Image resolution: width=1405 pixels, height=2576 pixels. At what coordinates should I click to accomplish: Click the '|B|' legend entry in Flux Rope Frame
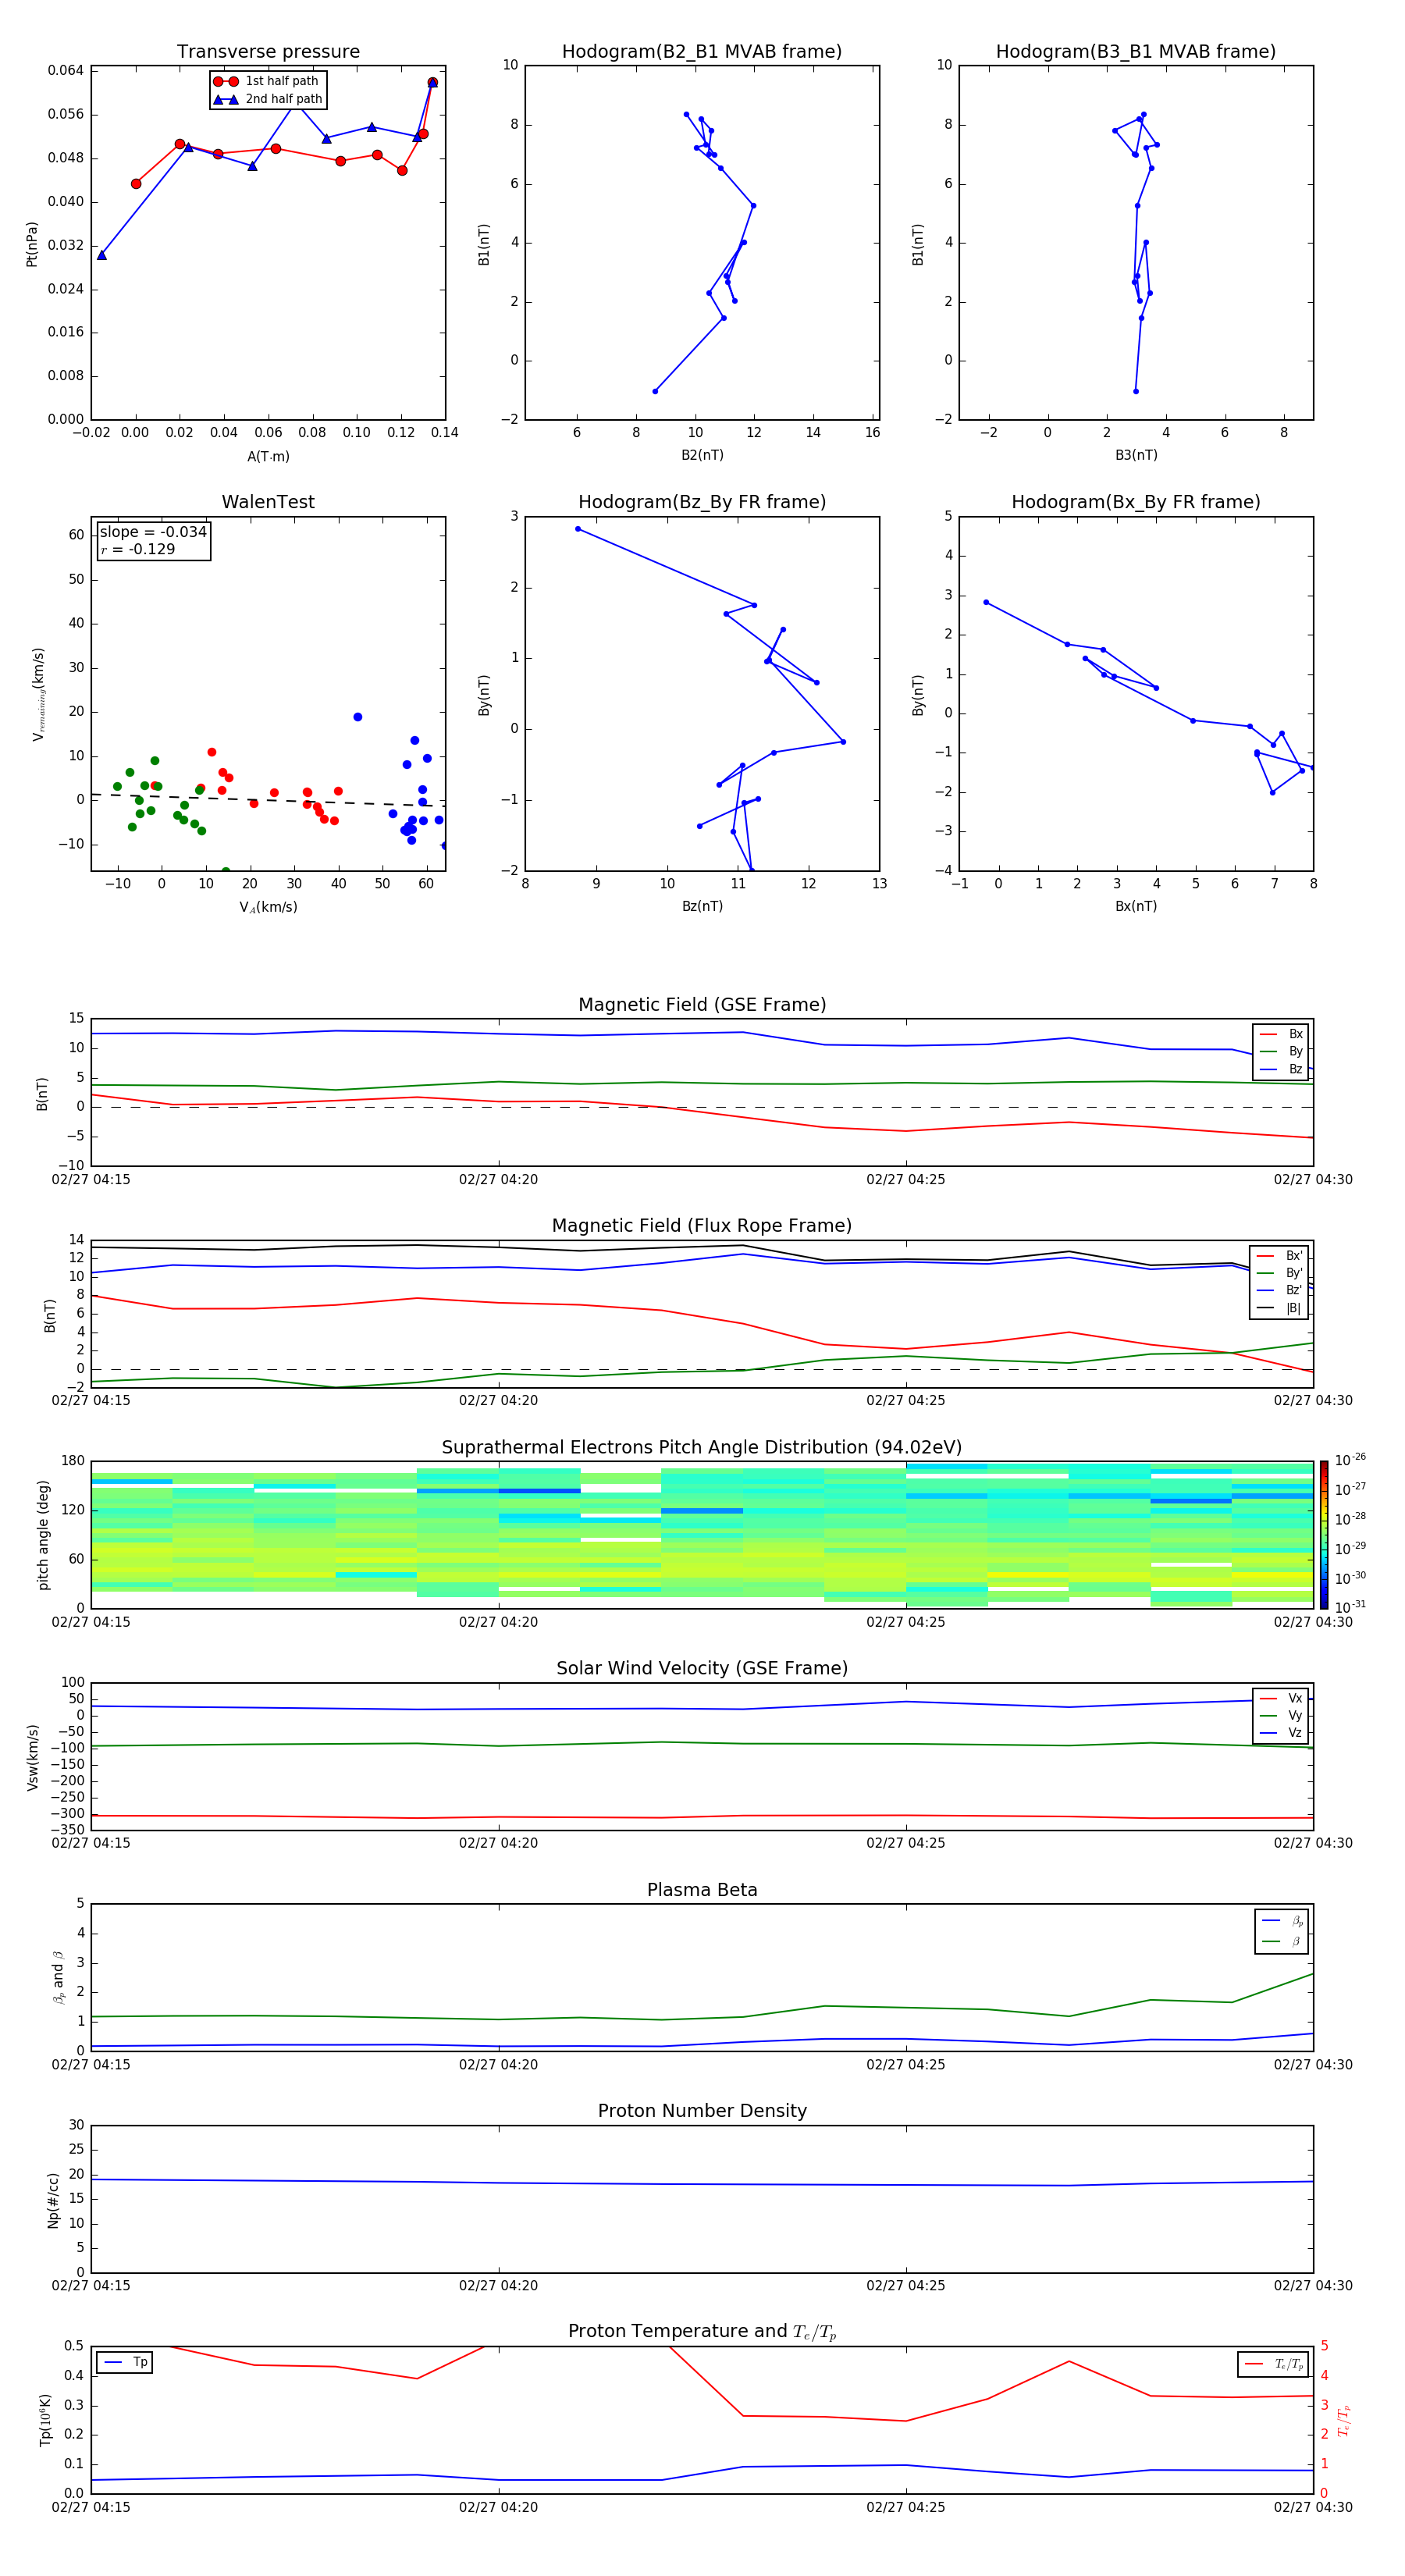click(1280, 1308)
